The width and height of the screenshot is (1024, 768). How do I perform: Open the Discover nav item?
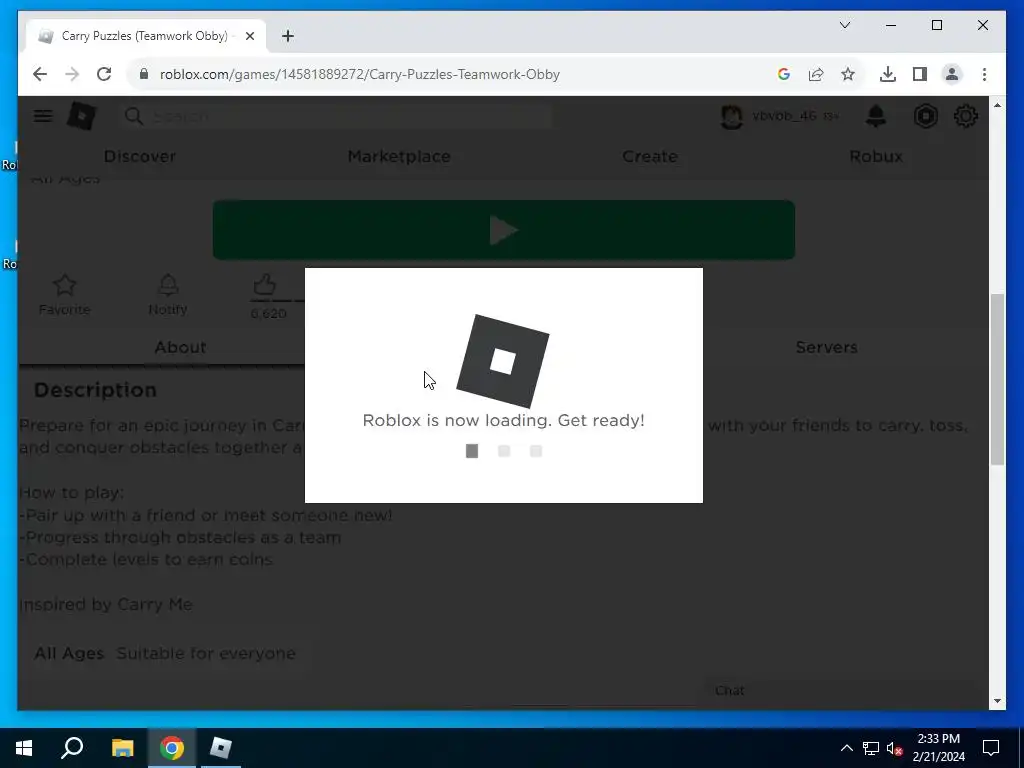pyautogui.click(x=140, y=156)
